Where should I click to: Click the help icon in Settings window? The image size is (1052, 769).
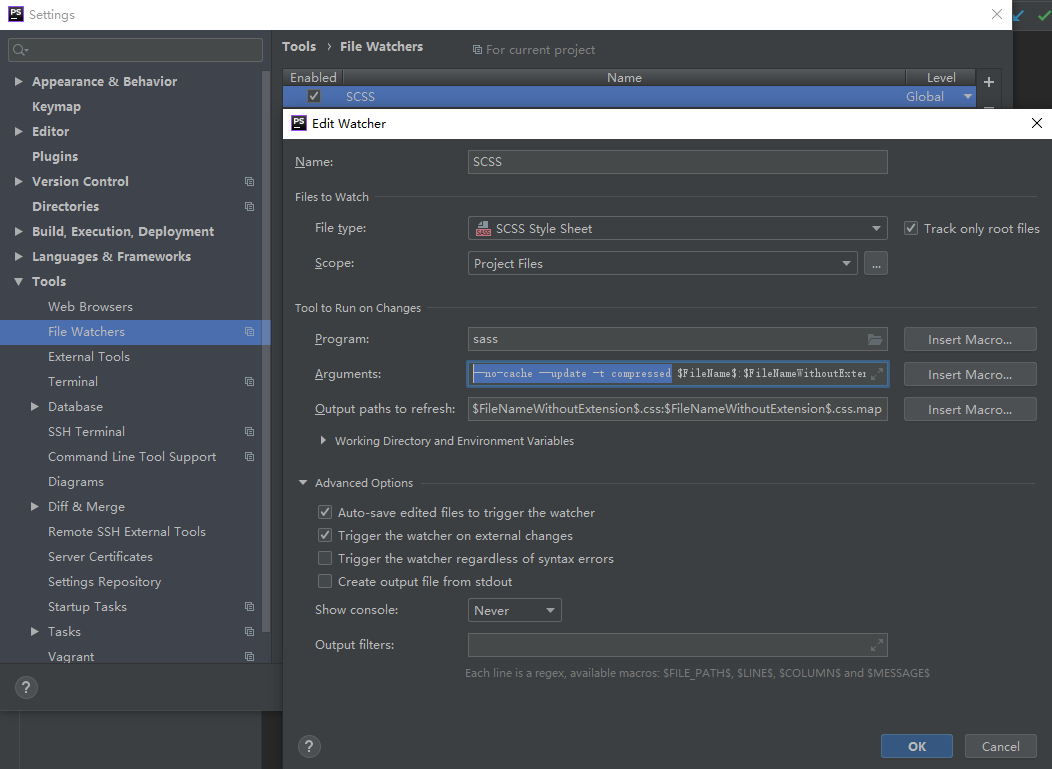[25, 687]
